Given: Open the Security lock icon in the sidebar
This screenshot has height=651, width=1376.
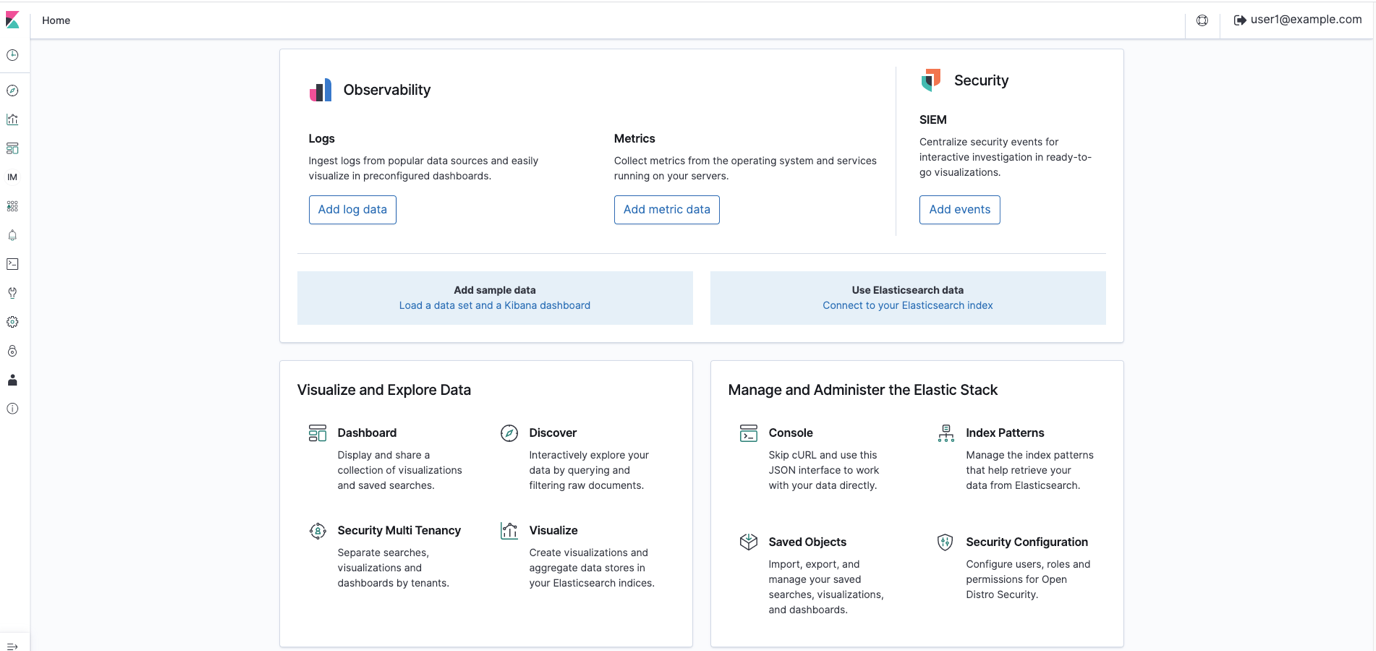Looking at the screenshot, I should pos(13,351).
